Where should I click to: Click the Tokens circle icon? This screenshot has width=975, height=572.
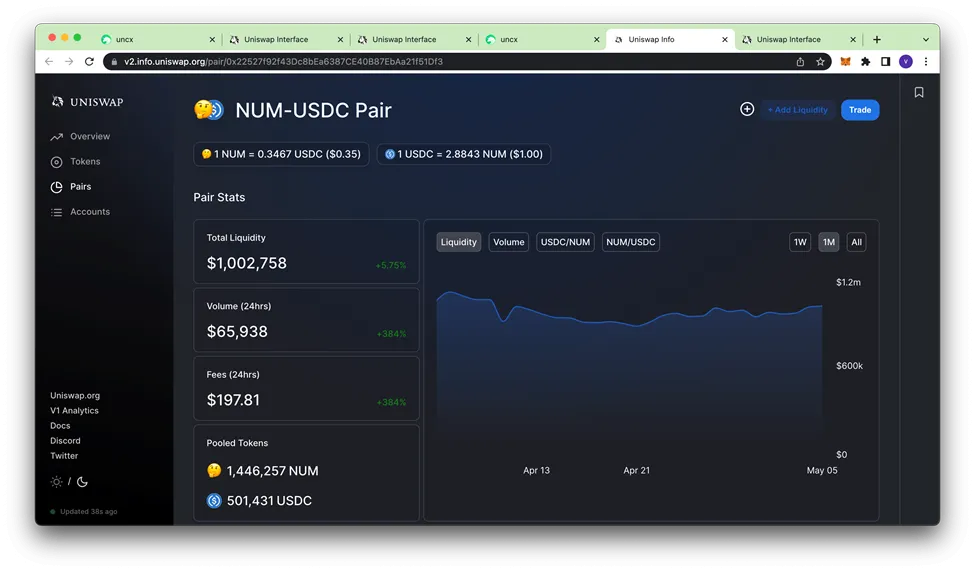(x=57, y=162)
